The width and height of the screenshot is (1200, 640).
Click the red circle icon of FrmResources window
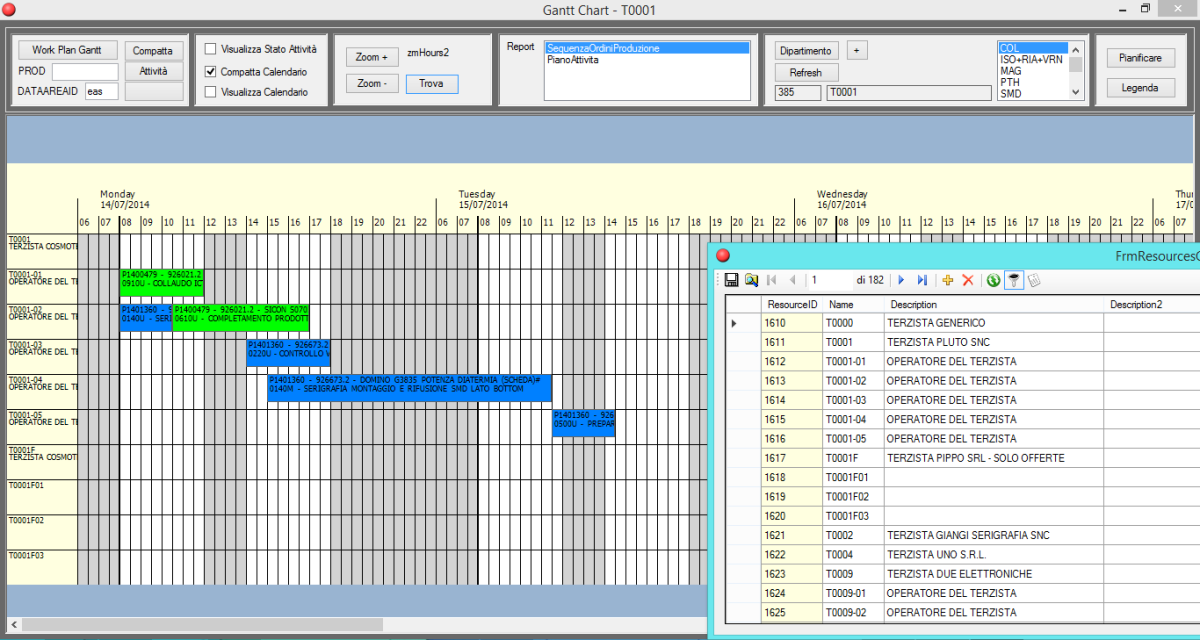[723, 256]
